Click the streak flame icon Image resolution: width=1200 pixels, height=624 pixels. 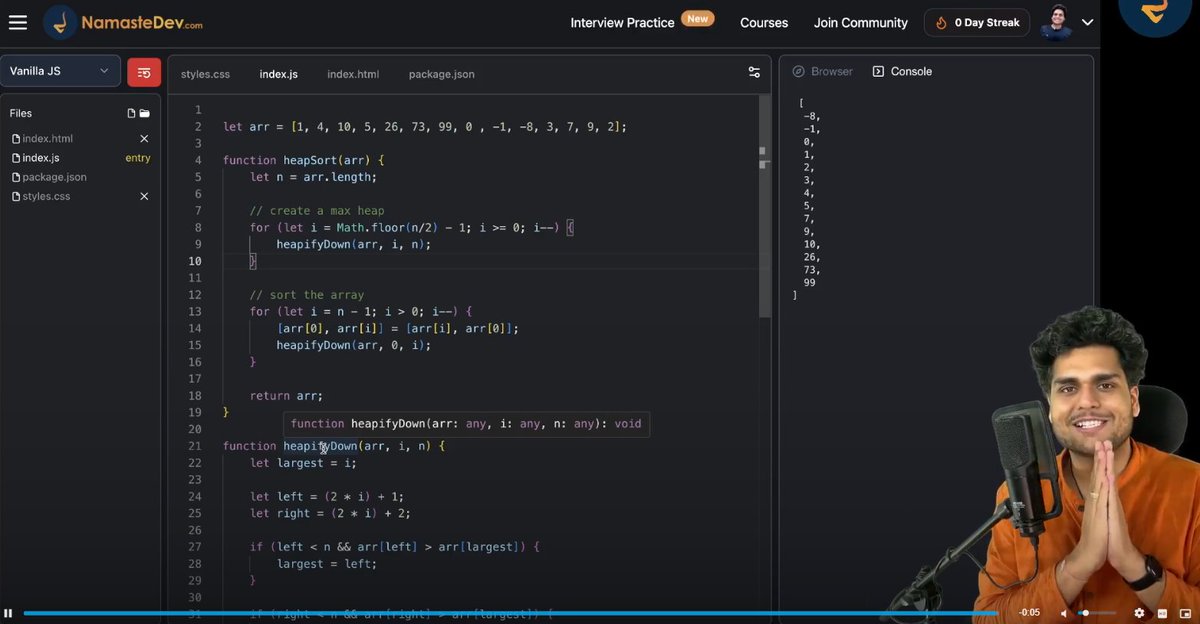click(941, 22)
